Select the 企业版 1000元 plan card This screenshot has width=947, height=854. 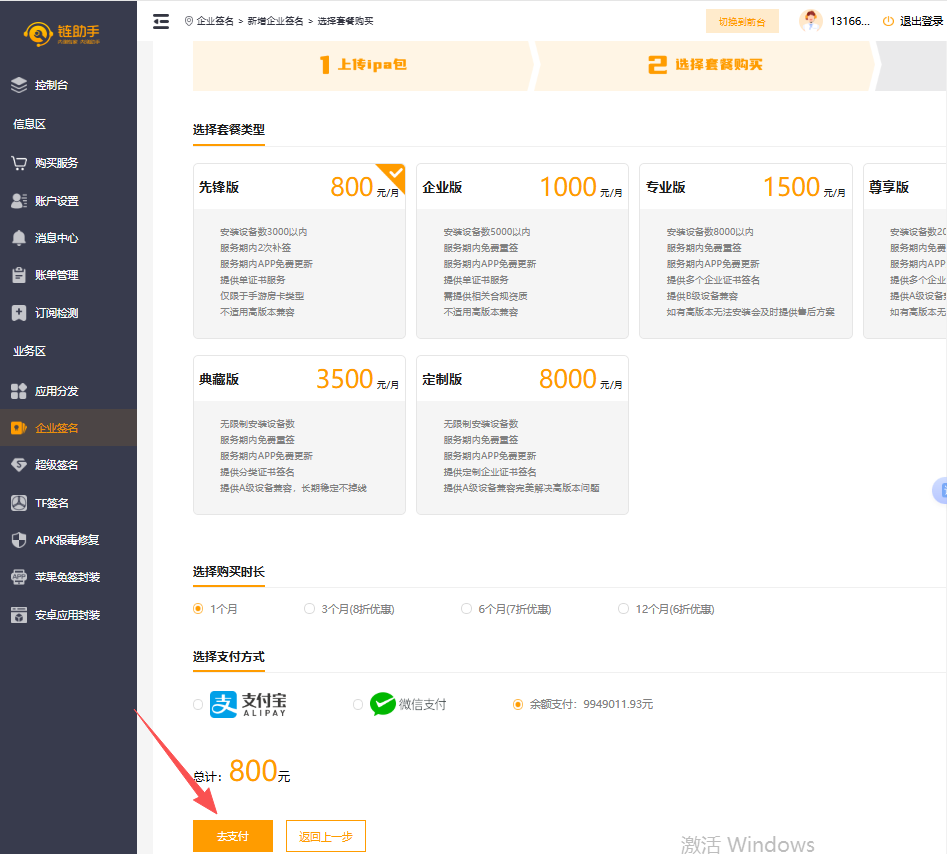coord(522,250)
